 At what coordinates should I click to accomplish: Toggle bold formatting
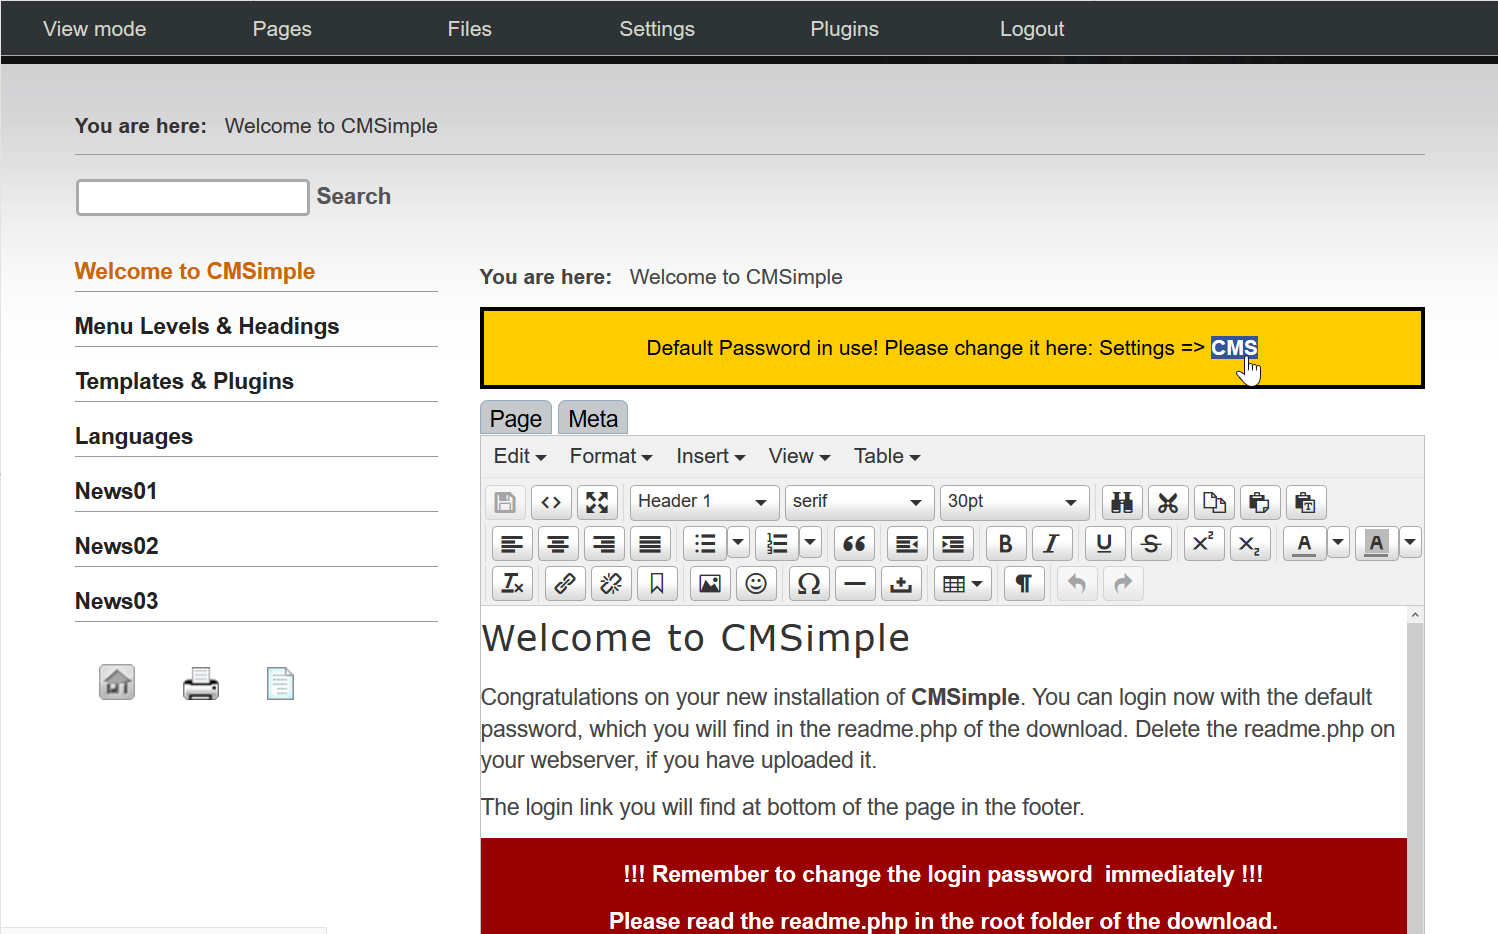tap(1005, 543)
